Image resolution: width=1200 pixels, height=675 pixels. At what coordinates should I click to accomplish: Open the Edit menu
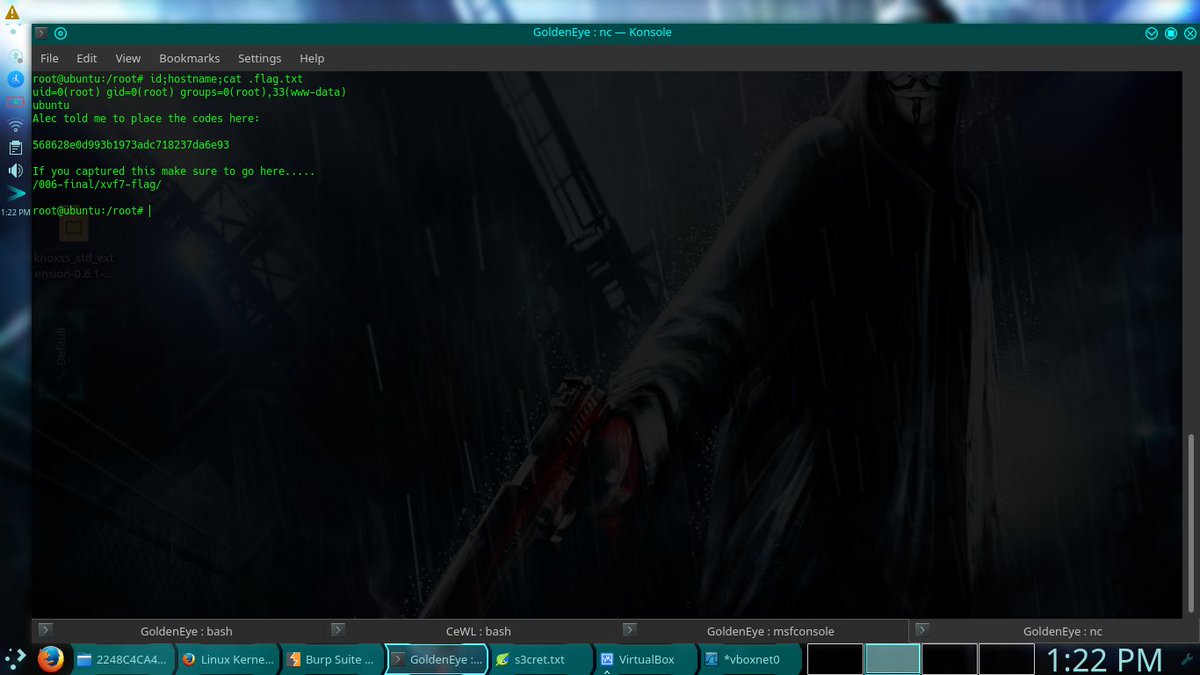(87, 59)
